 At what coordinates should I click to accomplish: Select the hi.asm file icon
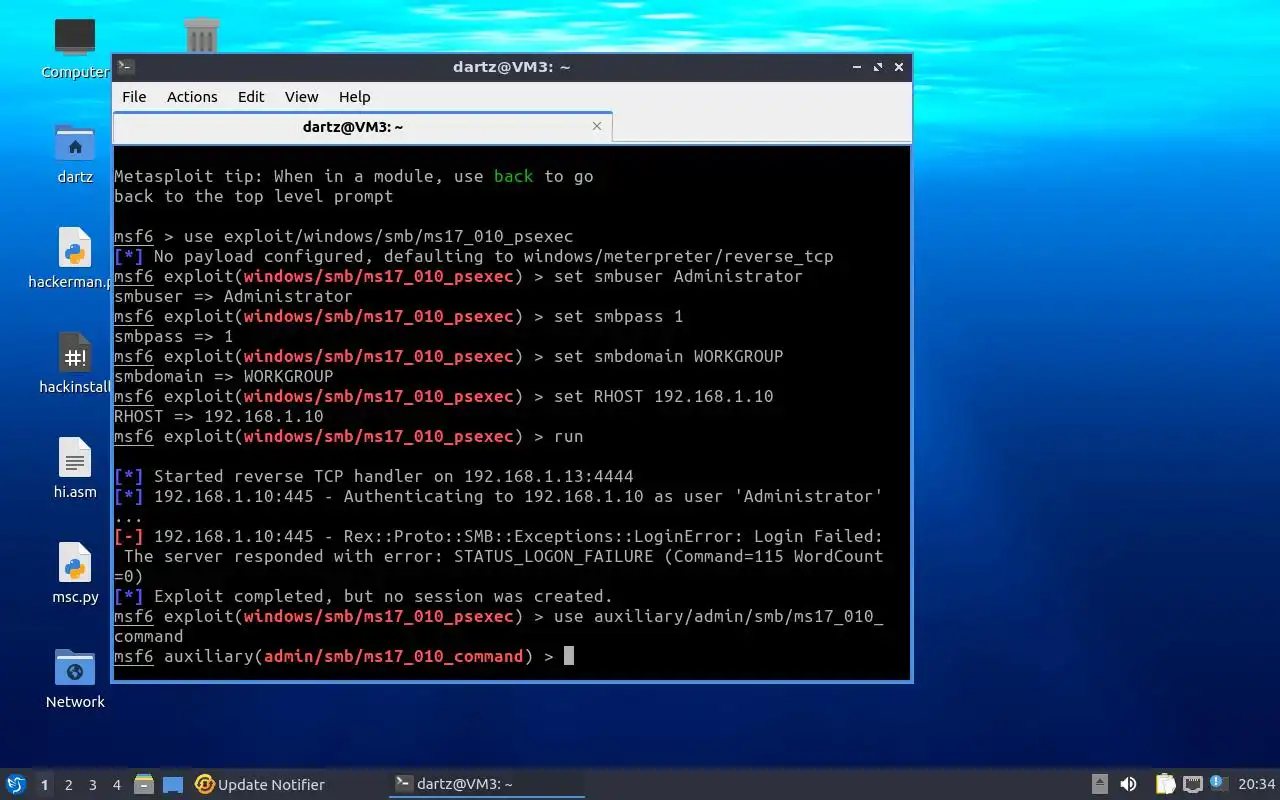(75, 458)
